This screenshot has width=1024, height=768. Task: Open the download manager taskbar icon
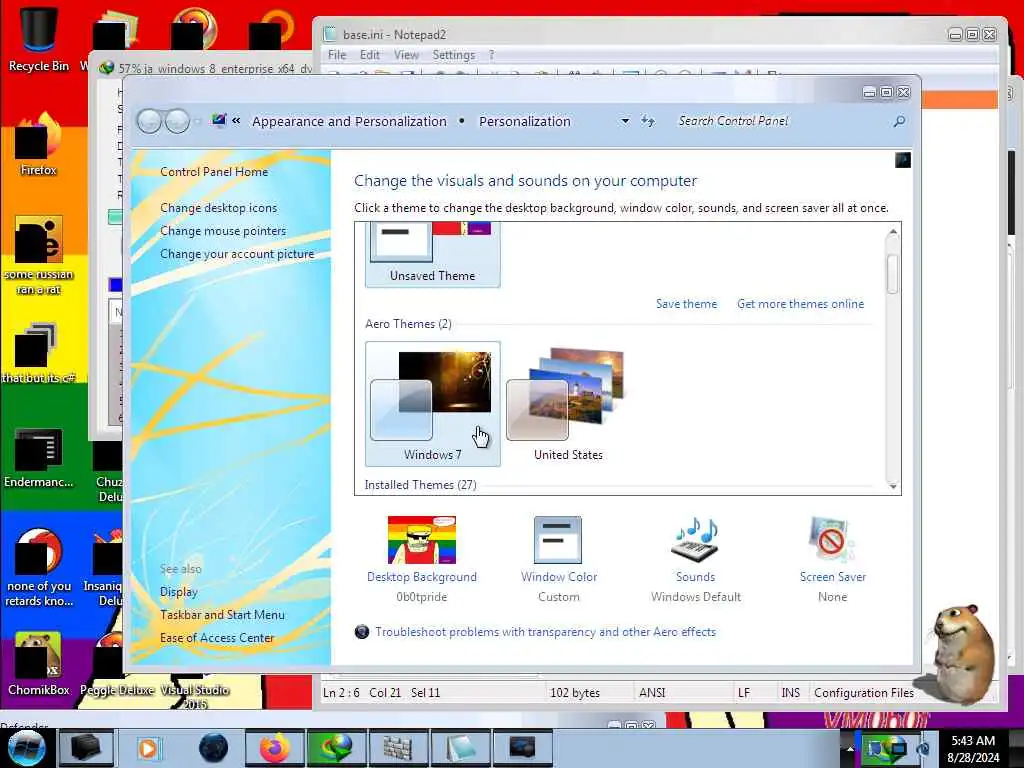pos(336,748)
